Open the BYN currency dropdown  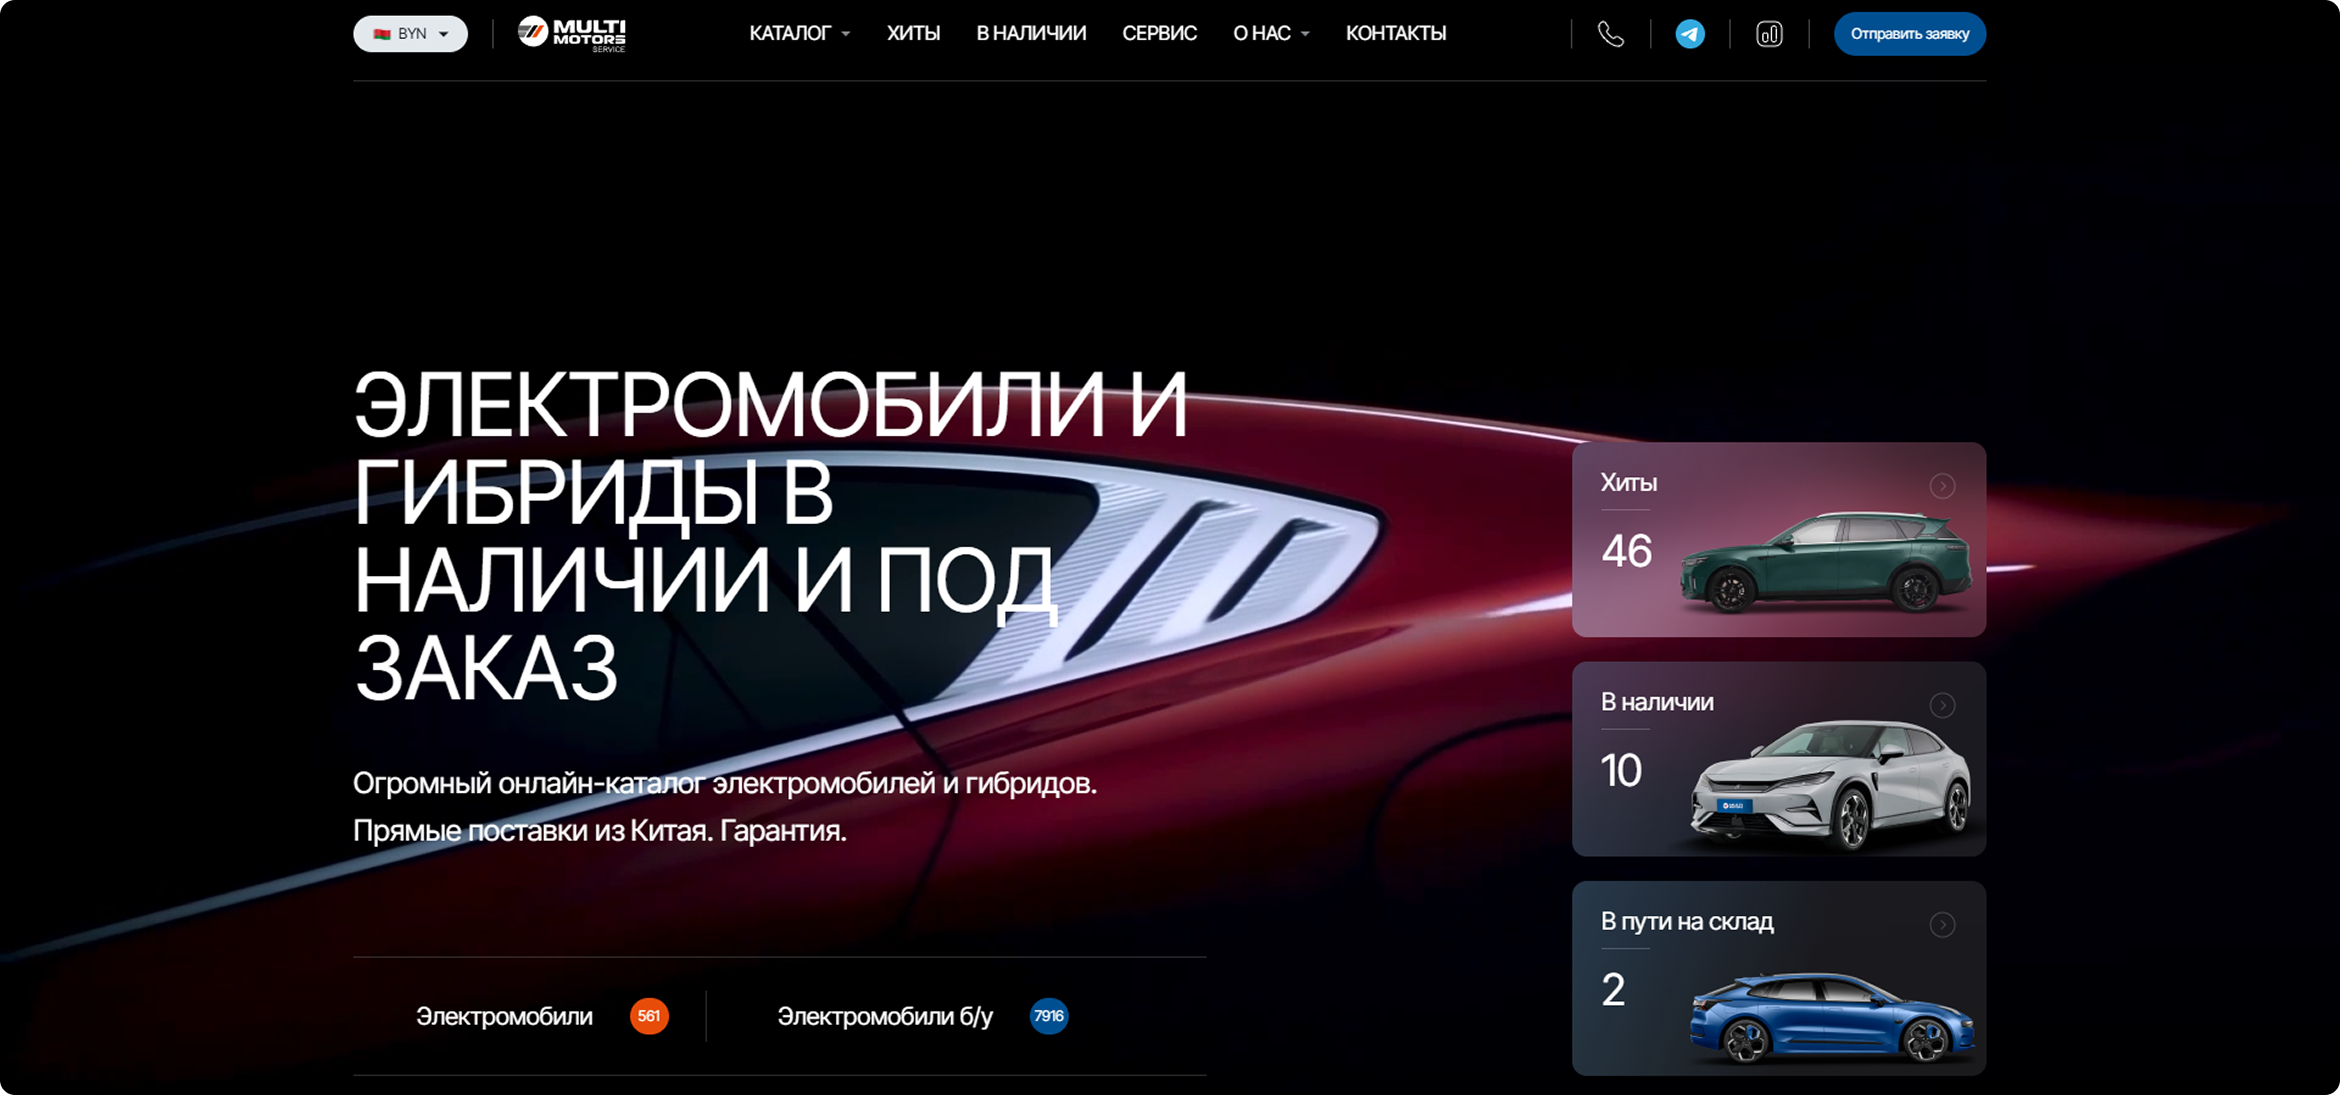(x=411, y=34)
